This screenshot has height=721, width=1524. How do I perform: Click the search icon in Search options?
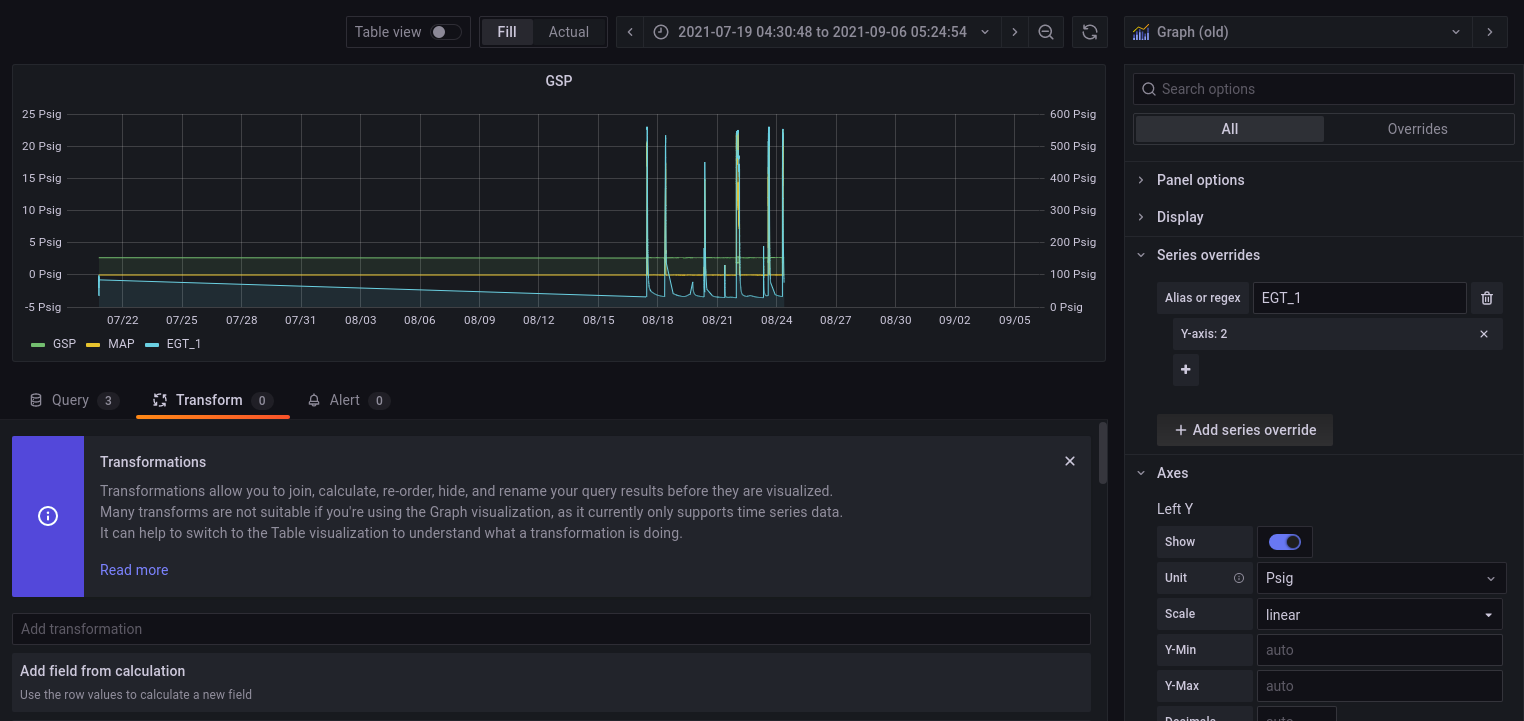coord(1148,89)
